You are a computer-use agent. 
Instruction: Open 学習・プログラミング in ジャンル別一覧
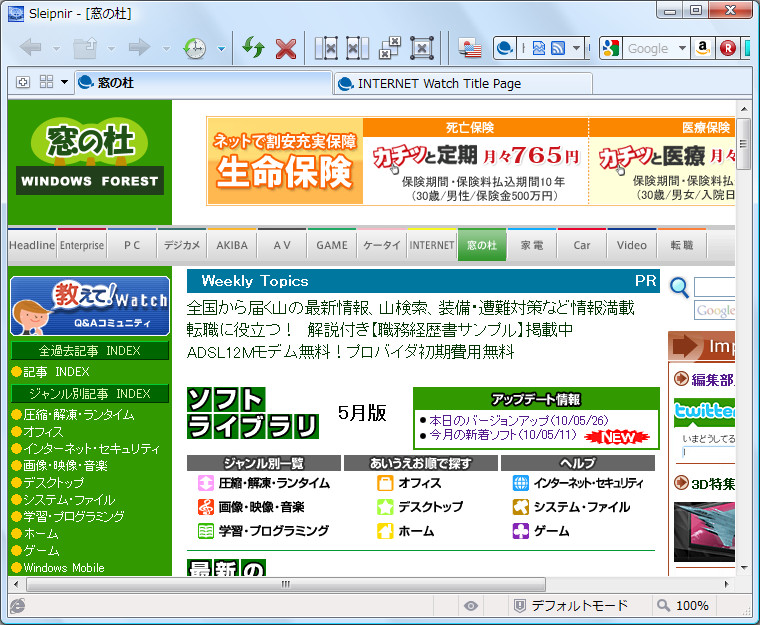pos(273,531)
